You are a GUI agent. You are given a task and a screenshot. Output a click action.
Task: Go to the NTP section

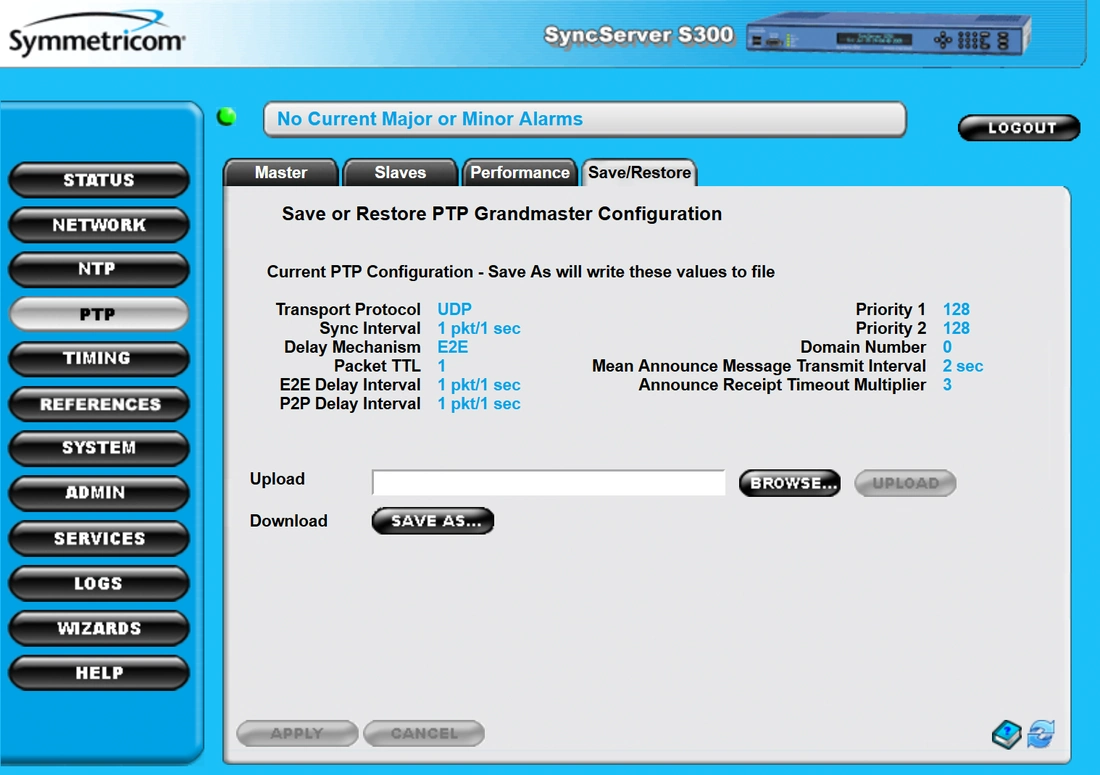coord(99,269)
